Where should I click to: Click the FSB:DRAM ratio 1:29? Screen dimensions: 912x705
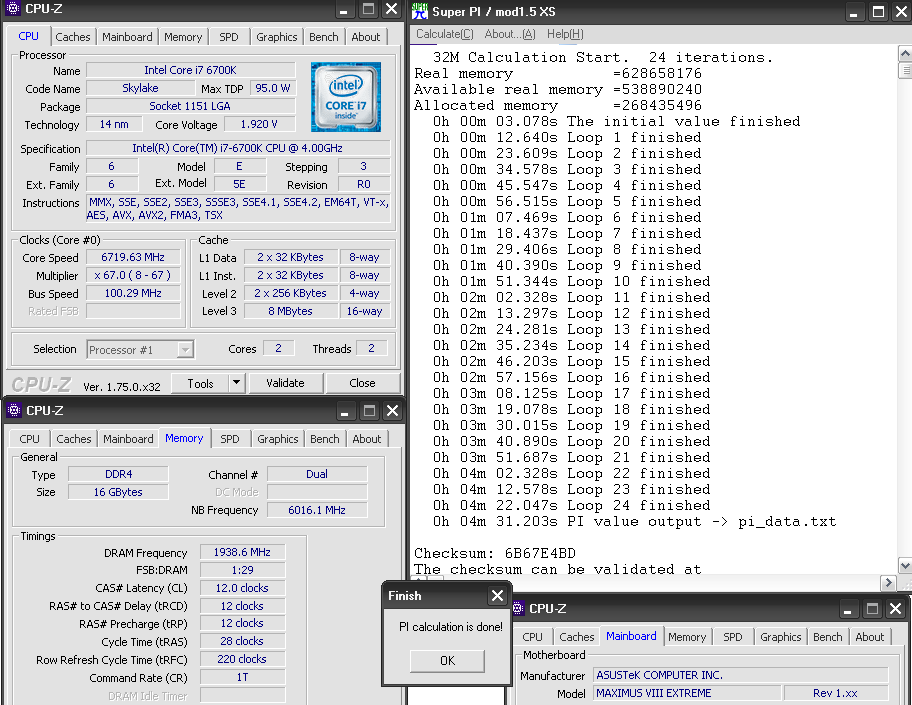[242, 570]
